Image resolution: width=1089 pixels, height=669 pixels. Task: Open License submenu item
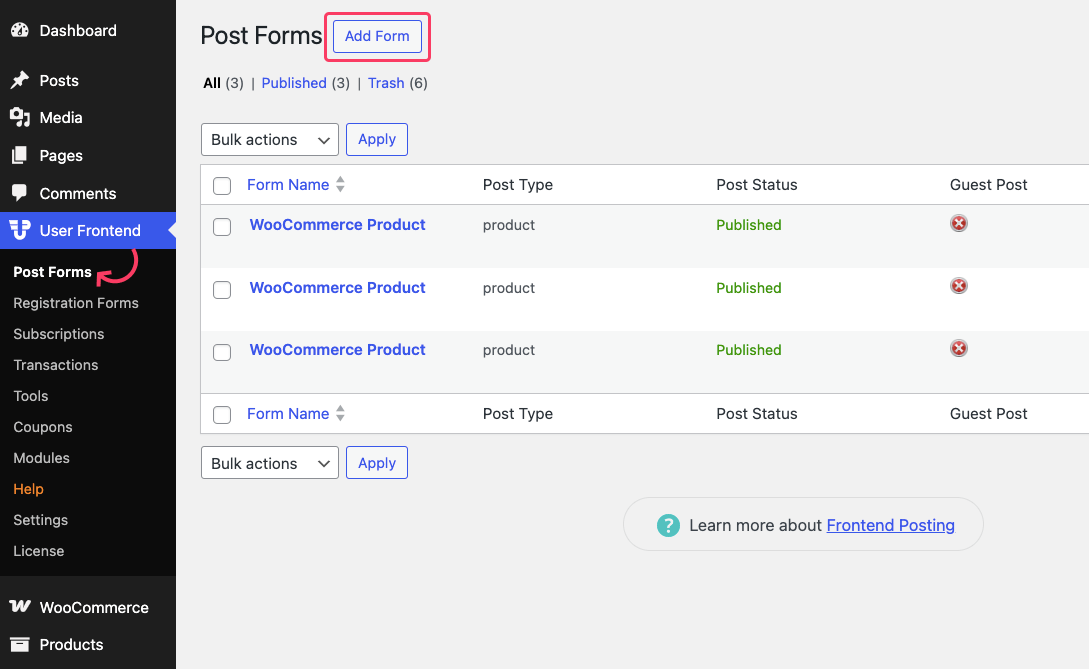38,551
